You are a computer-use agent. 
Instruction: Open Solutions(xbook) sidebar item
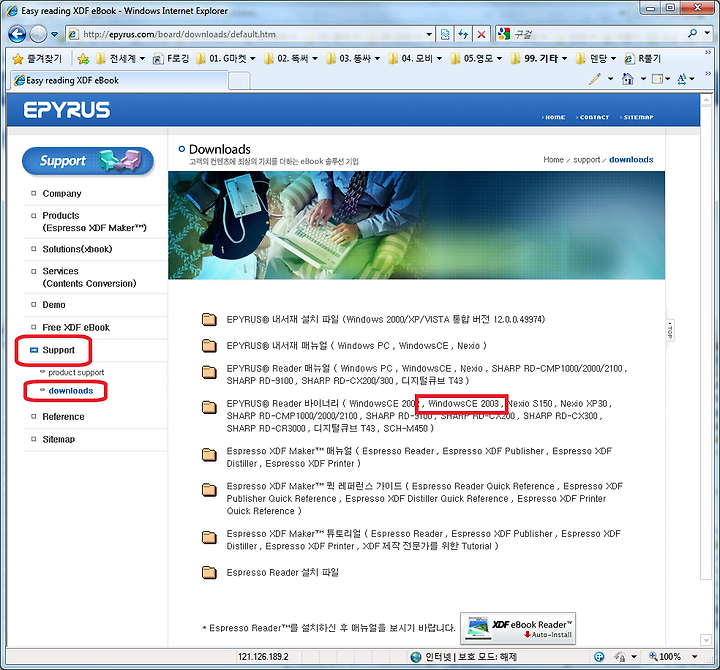77,249
